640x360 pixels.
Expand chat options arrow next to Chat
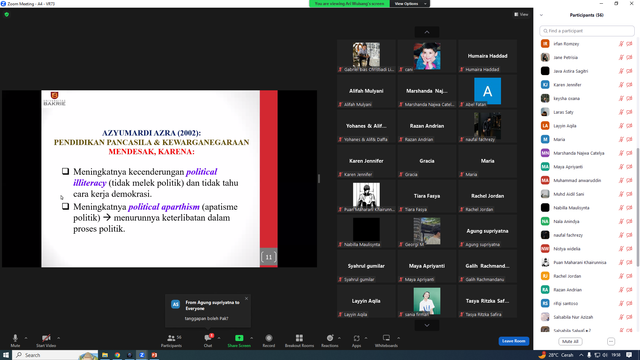219,338
